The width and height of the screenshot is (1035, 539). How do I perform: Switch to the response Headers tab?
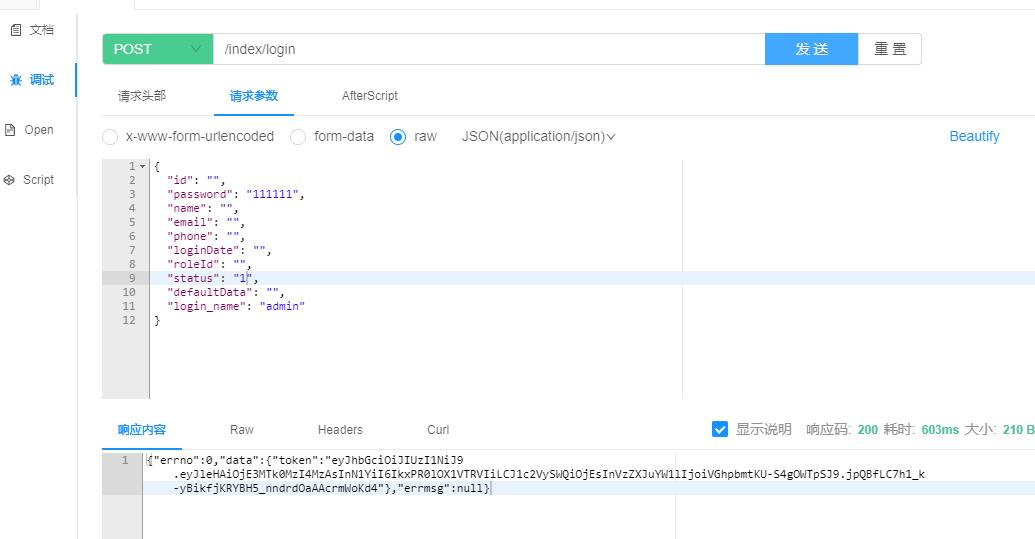tap(340, 430)
